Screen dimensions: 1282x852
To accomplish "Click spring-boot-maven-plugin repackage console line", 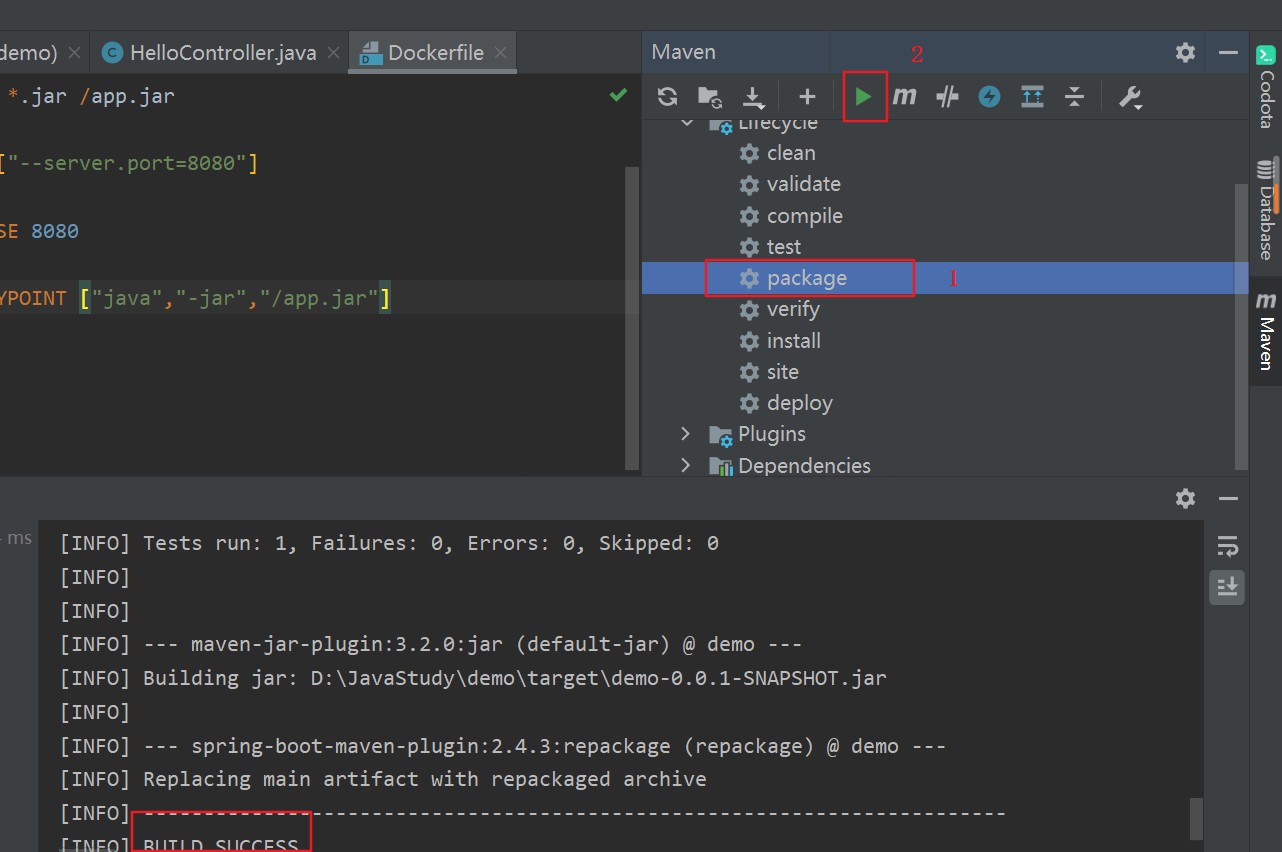I will 503,746.
